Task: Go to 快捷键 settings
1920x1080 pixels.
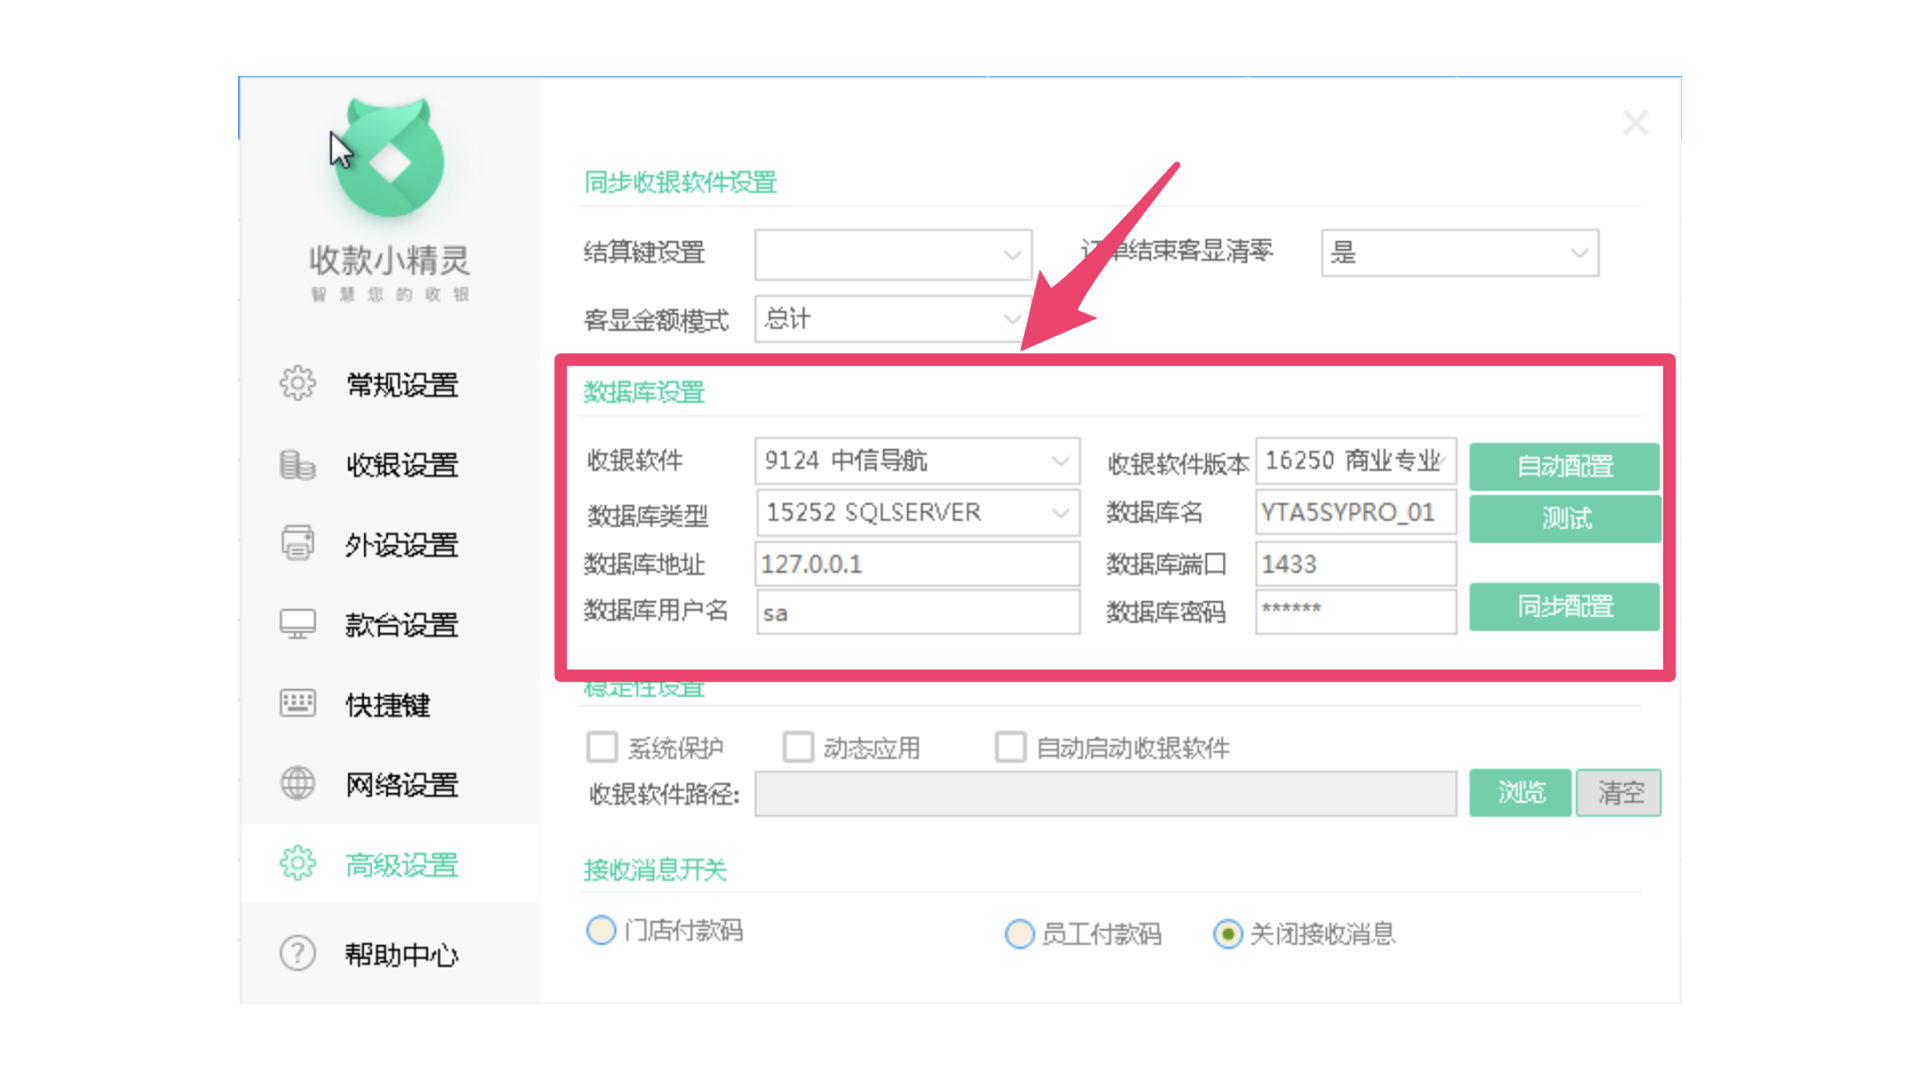Action: click(390, 704)
